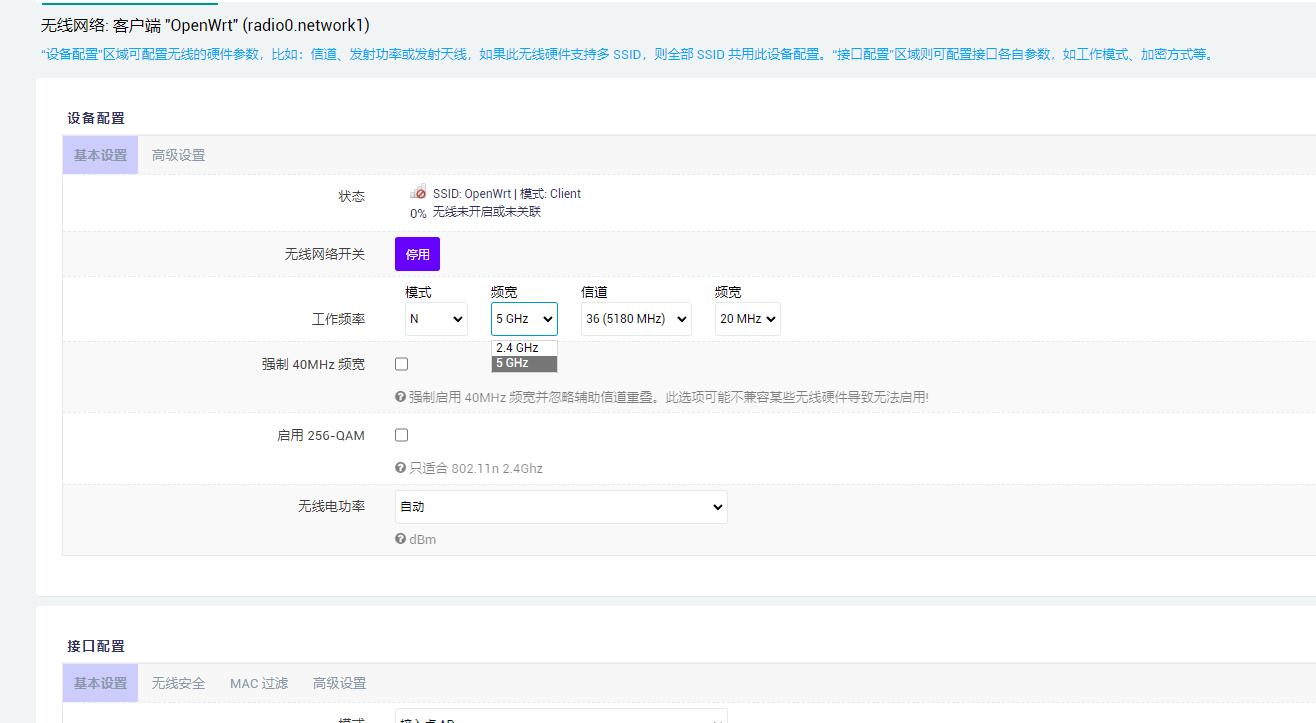Open the 无线安全 tab
The height and width of the screenshot is (723, 1316).
[178, 682]
